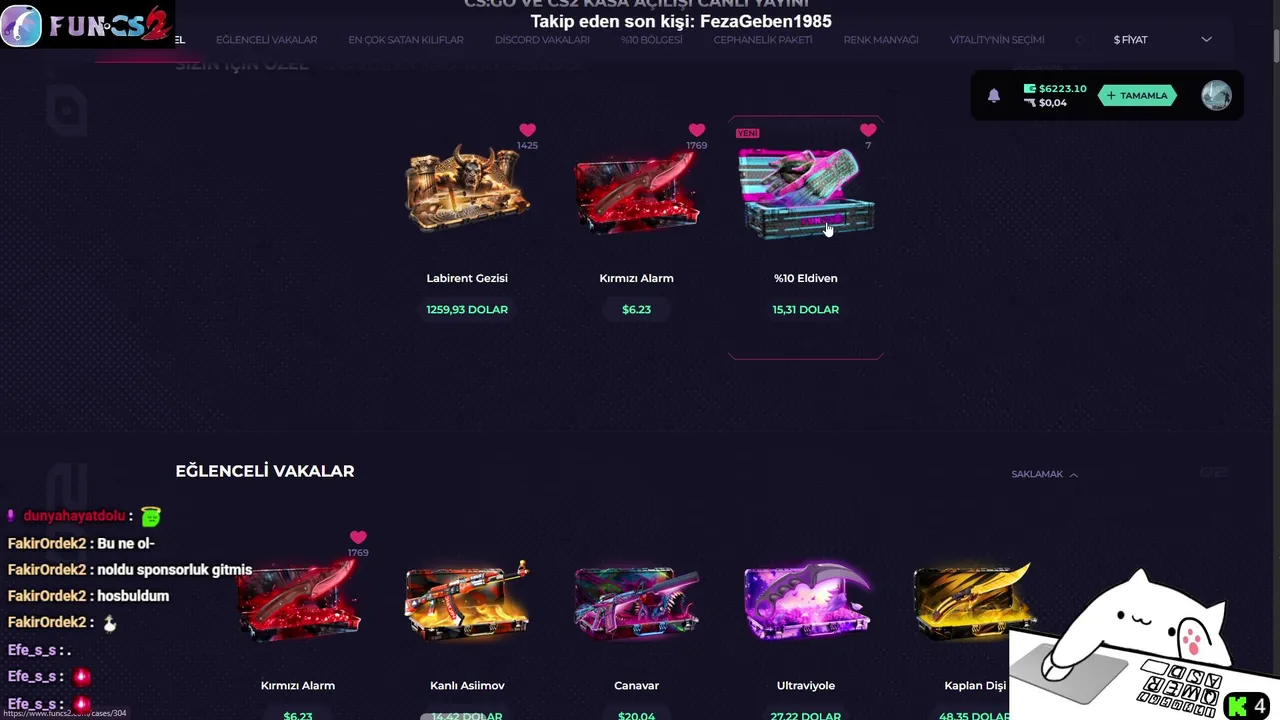Viewport: 1280px width, 720px height.
Task: Go to EĞLENCELİ VAKALAR tab
Action: point(266,40)
